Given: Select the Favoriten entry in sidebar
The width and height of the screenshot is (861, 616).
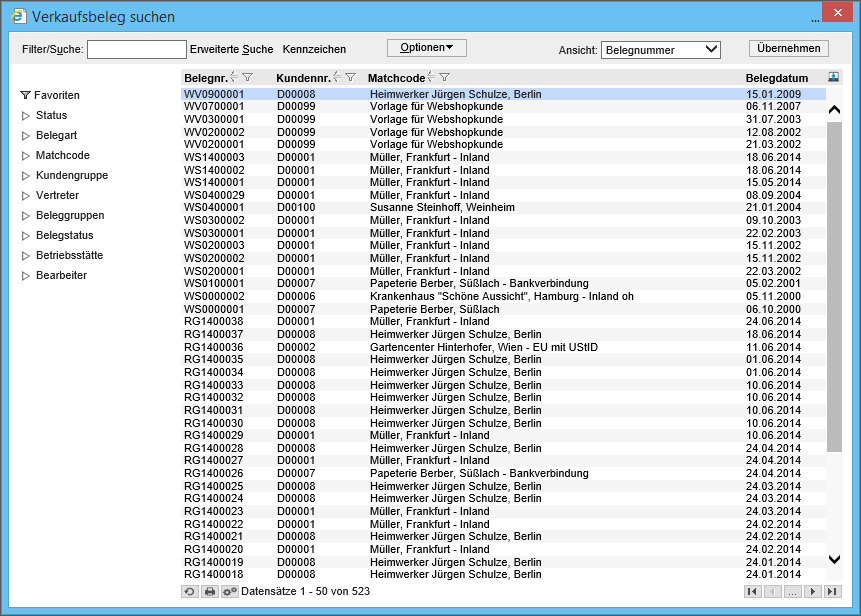Looking at the screenshot, I should click(x=57, y=96).
